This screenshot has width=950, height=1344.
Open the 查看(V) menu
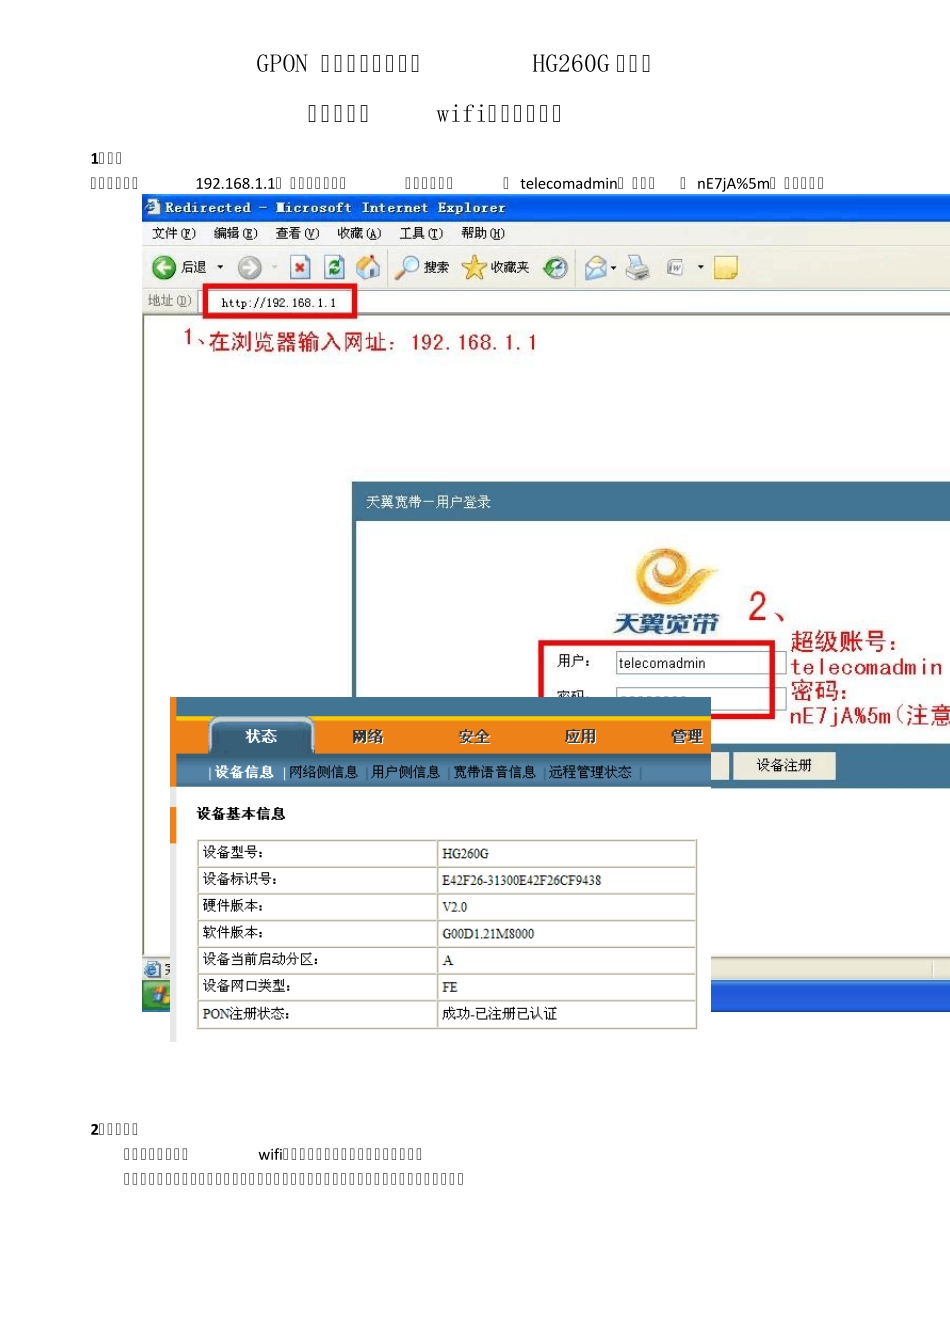click(297, 233)
